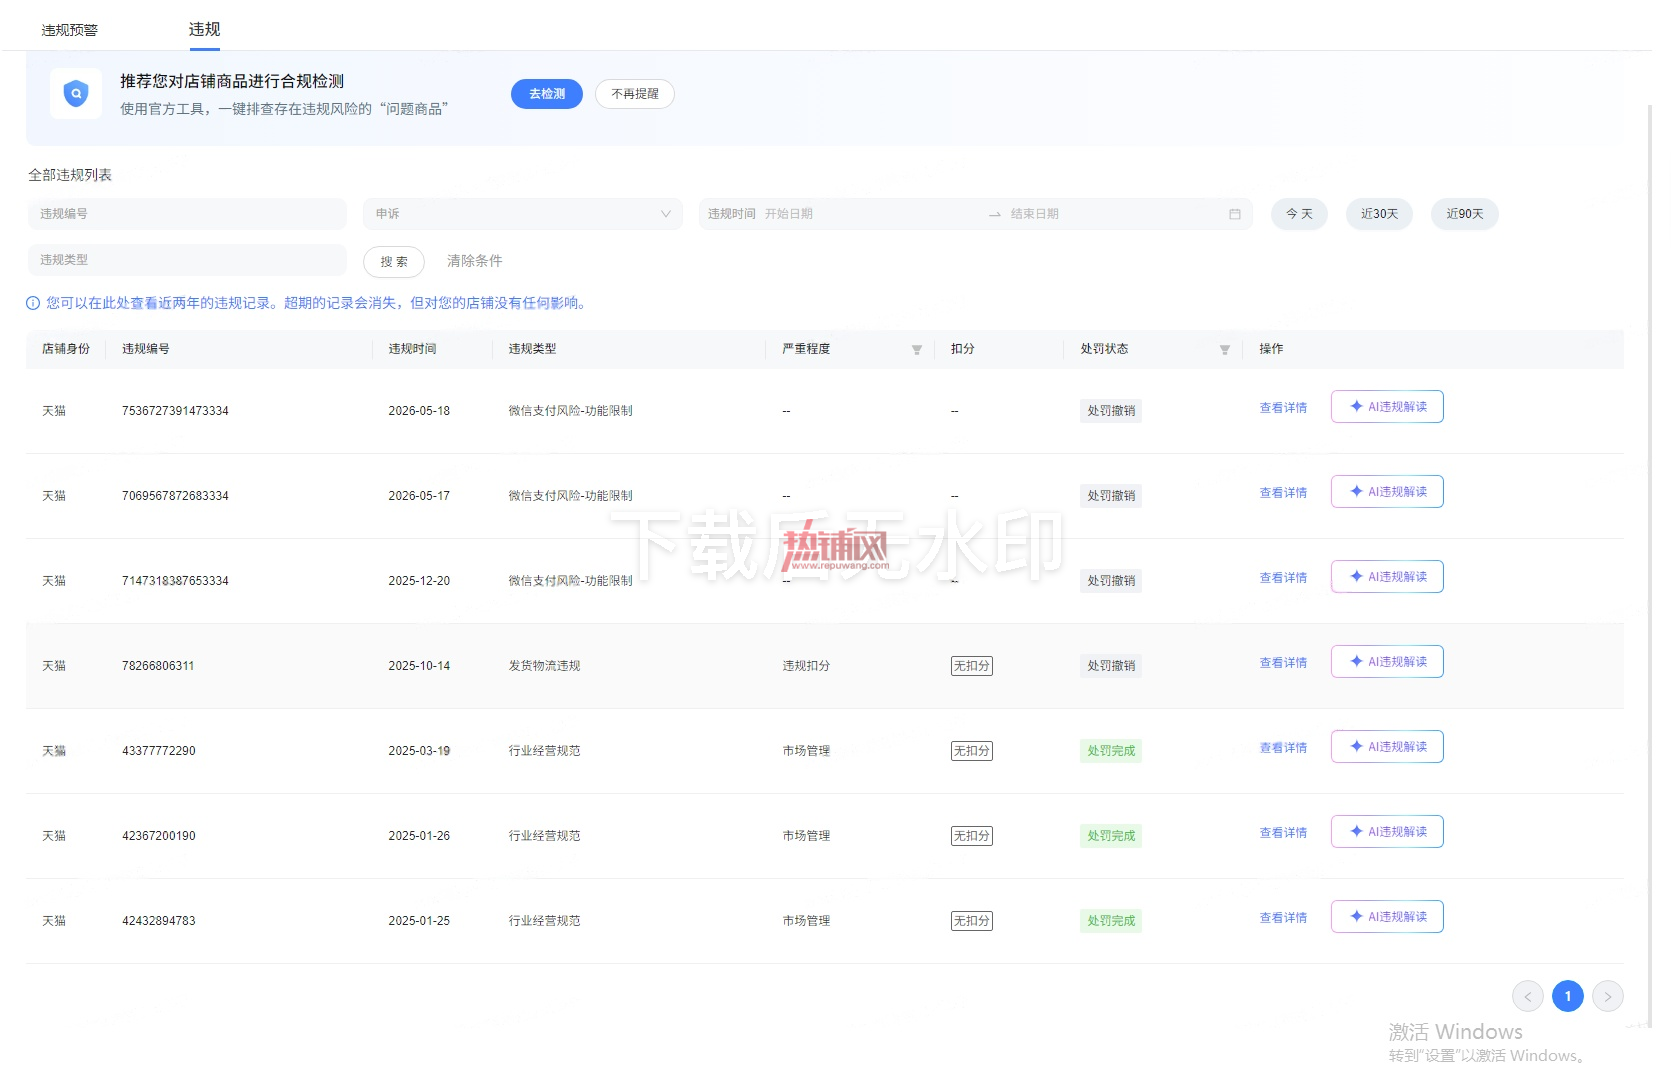Toggle the 今天 quick filter
Viewport: 1671px width, 1091px height.
coord(1299,214)
